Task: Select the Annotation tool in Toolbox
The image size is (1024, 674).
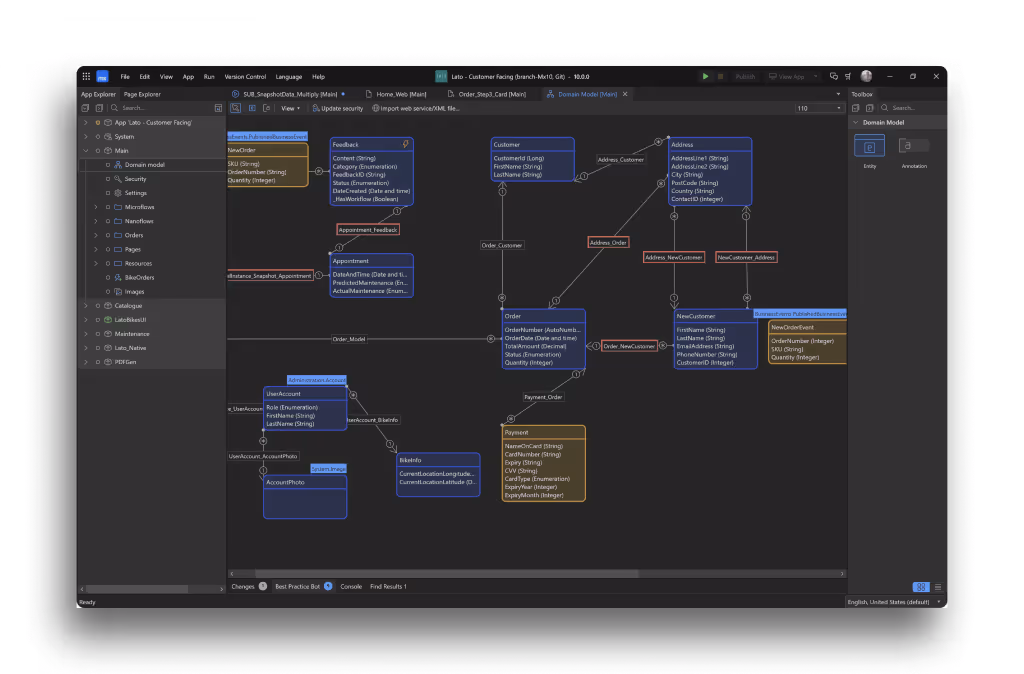Action: [914, 146]
